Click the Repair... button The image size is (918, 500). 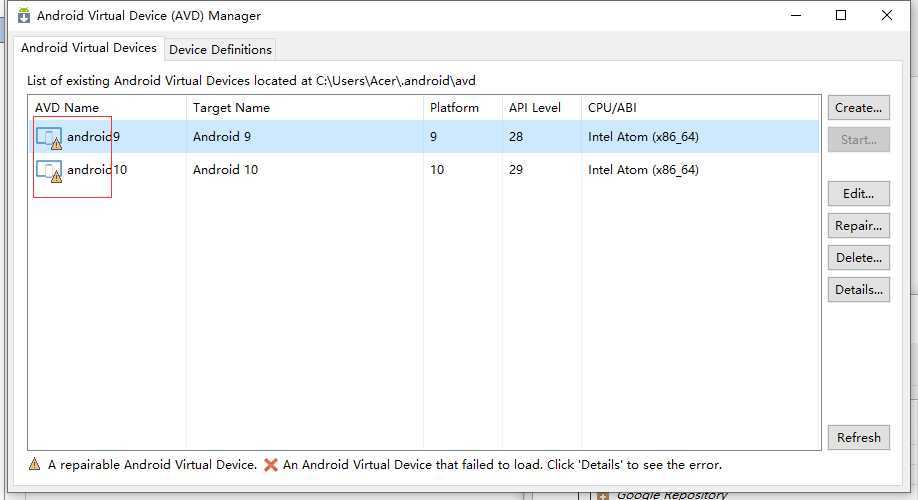click(858, 226)
